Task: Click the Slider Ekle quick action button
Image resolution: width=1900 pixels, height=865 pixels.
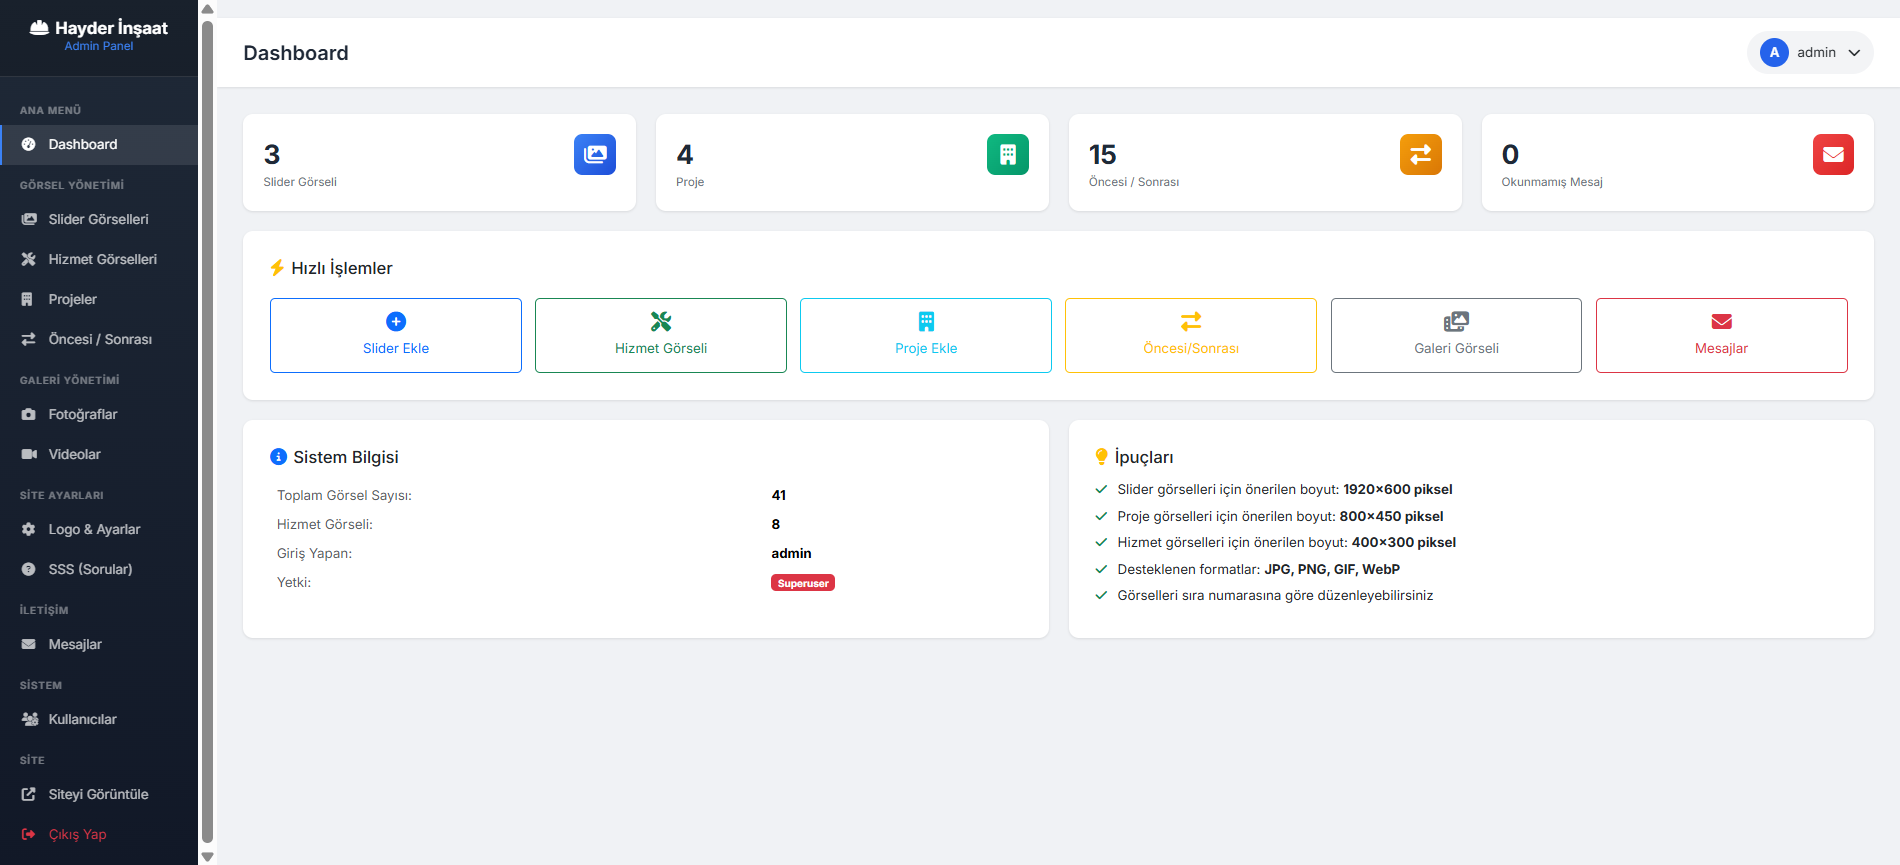Action: pos(396,335)
